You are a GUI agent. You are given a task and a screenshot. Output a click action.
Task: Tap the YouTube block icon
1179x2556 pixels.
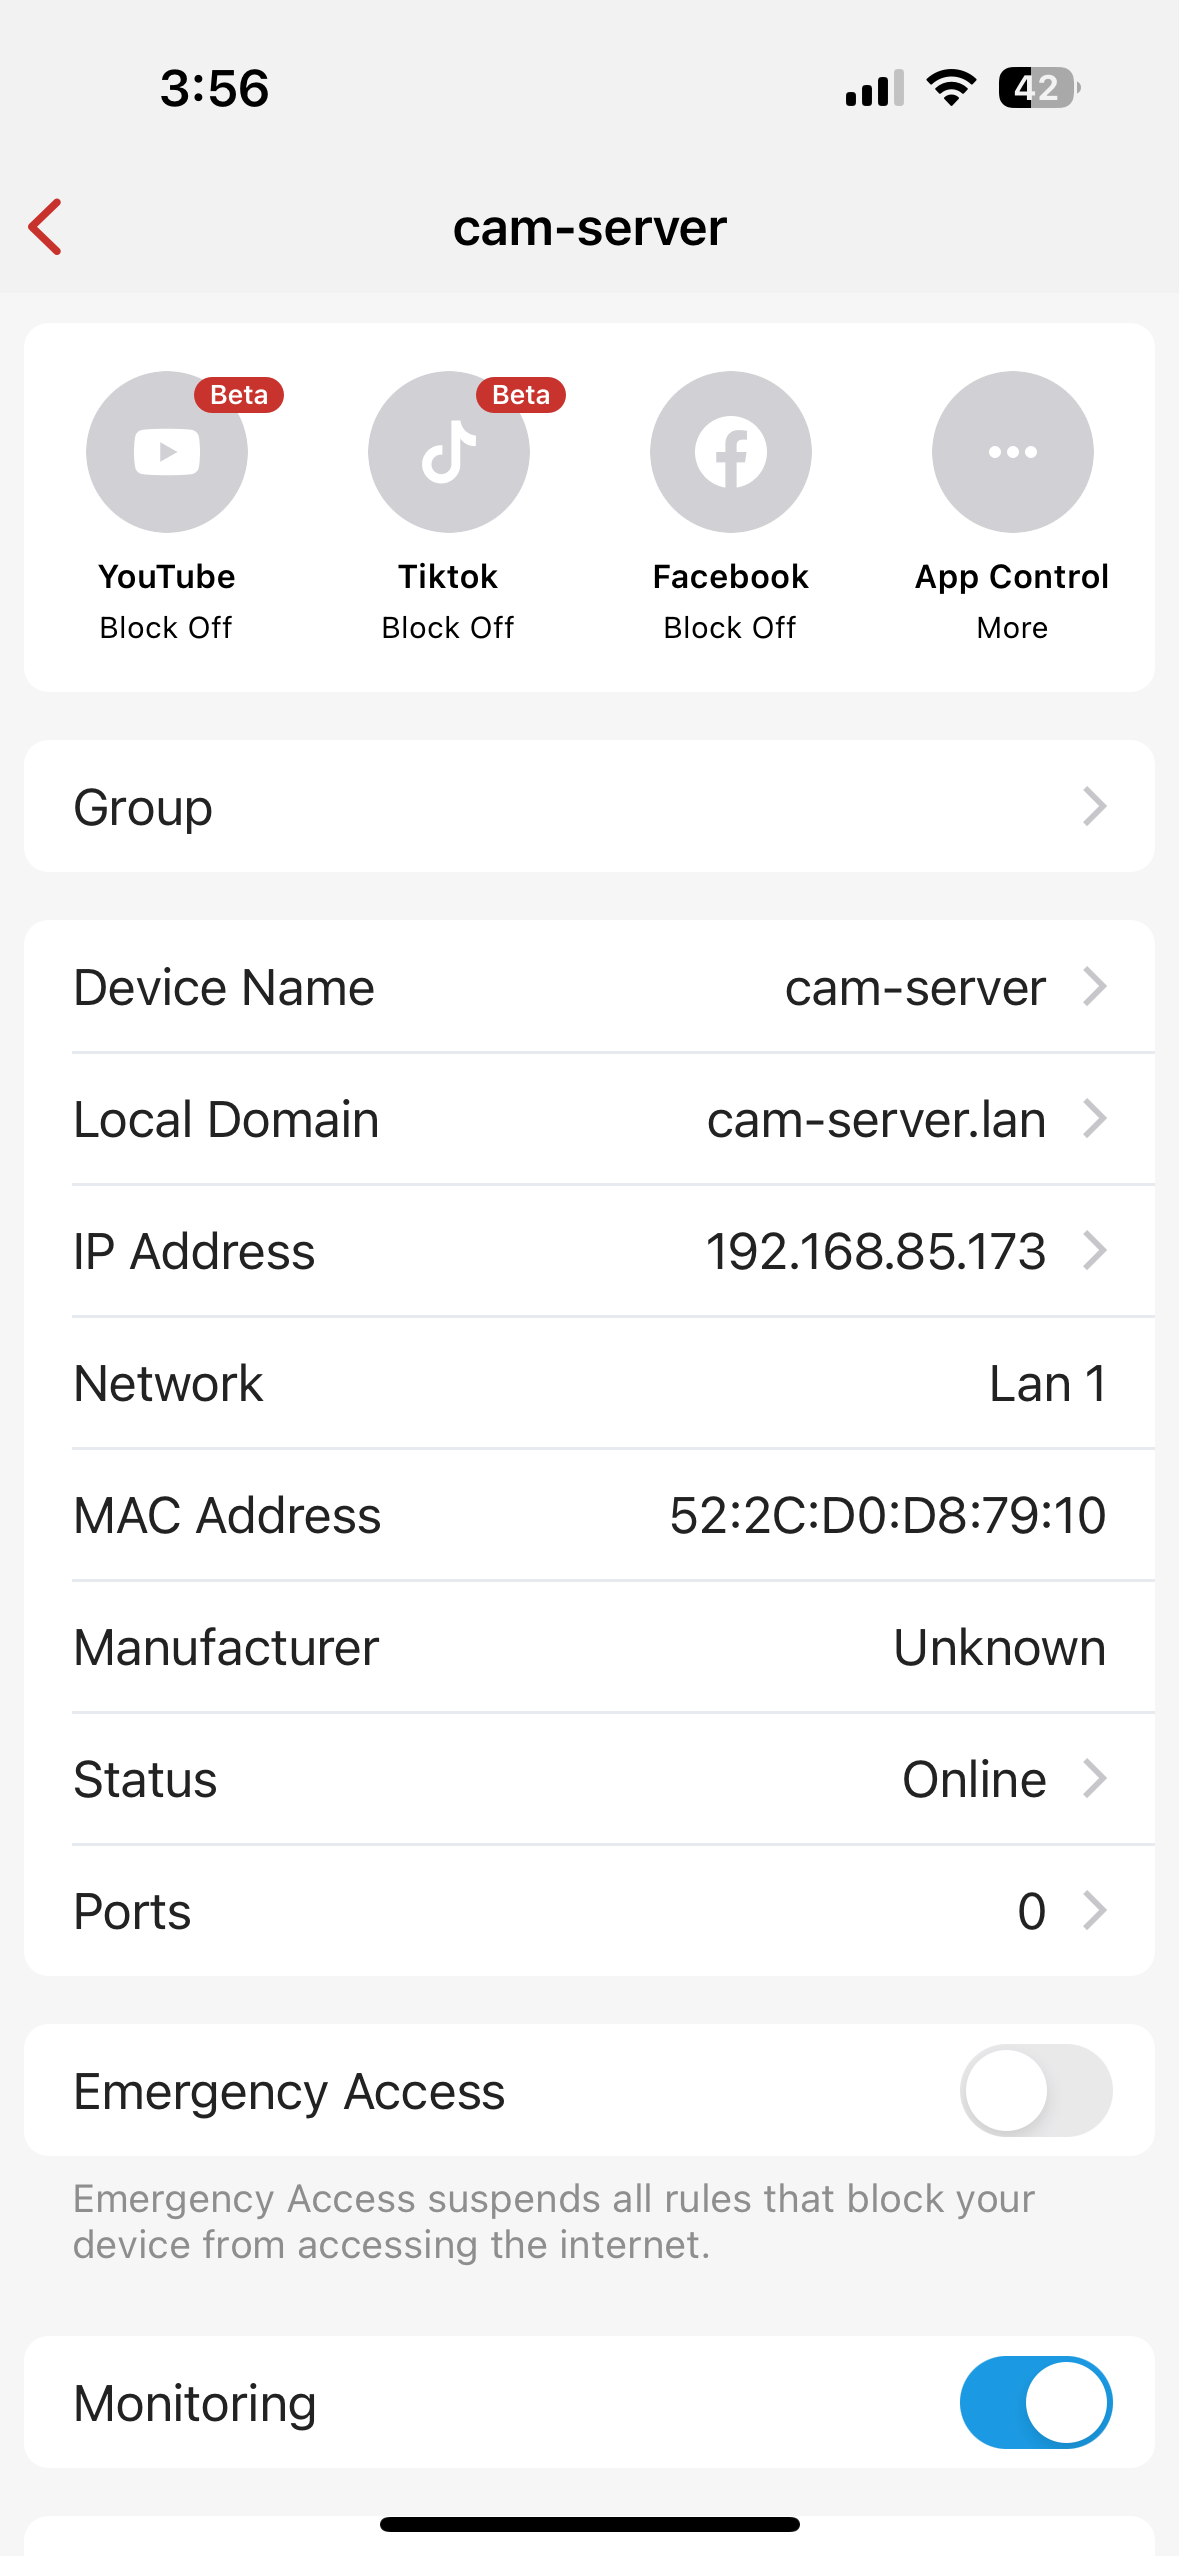(166, 452)
